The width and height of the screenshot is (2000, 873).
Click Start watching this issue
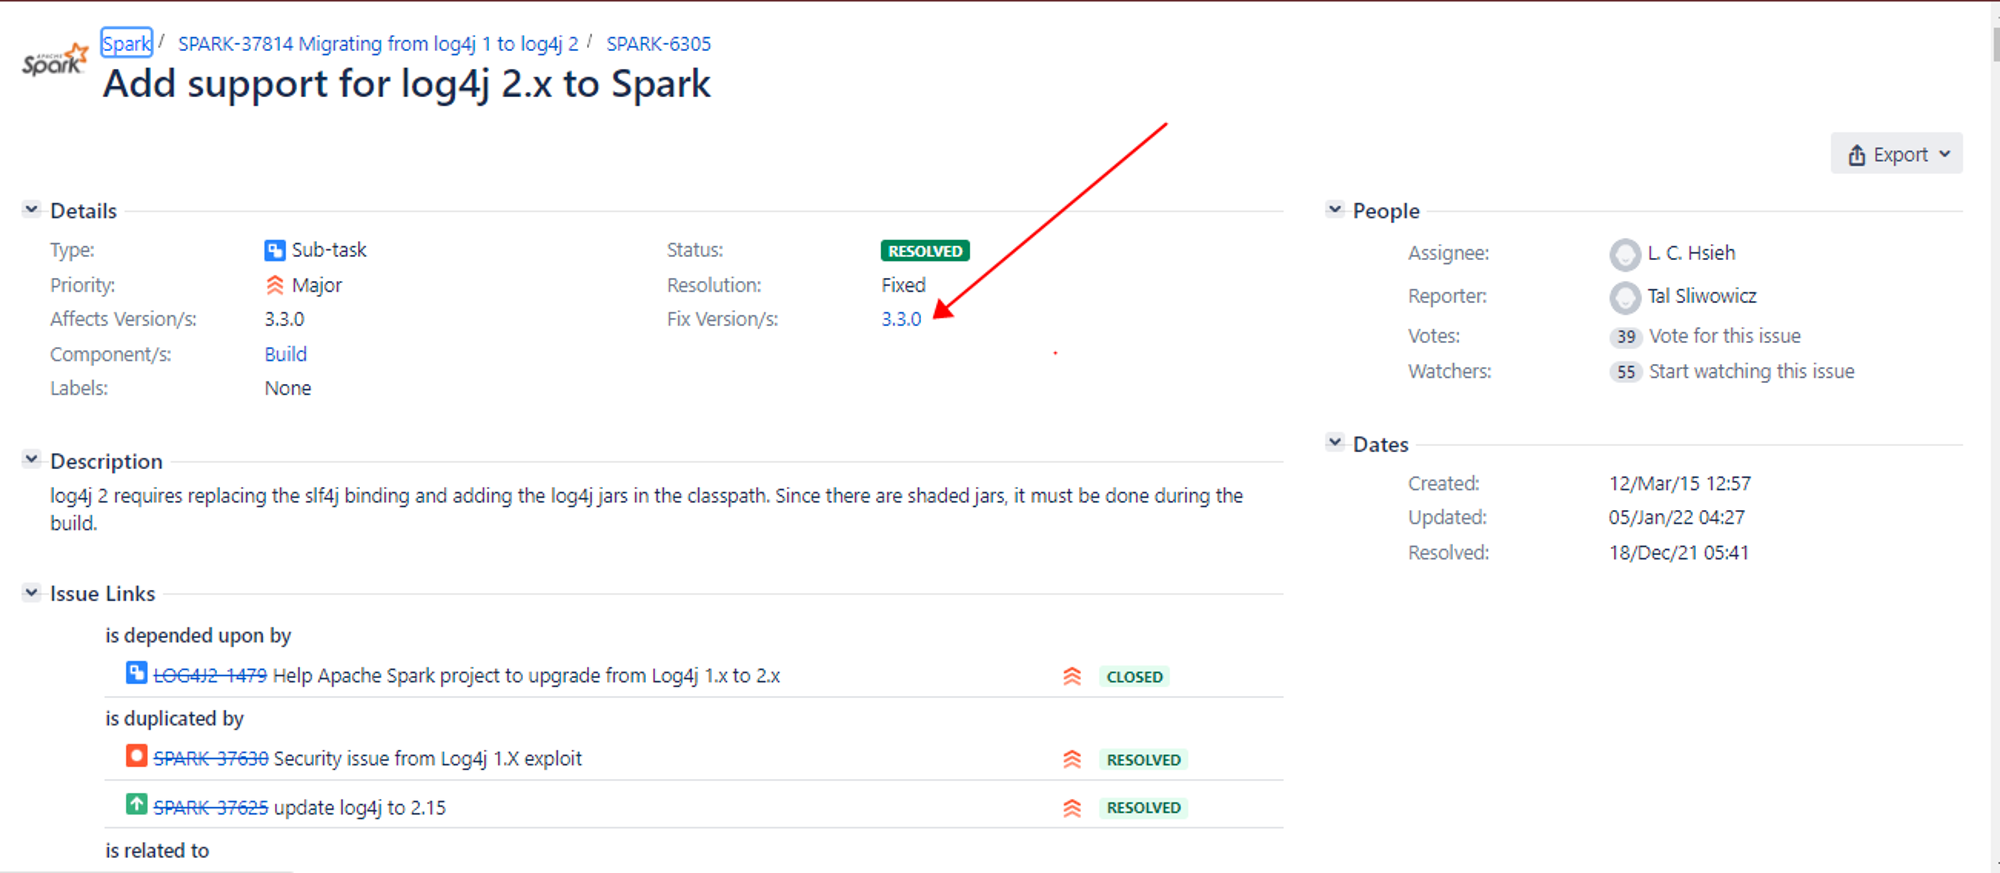click(x=1751, y=371)
